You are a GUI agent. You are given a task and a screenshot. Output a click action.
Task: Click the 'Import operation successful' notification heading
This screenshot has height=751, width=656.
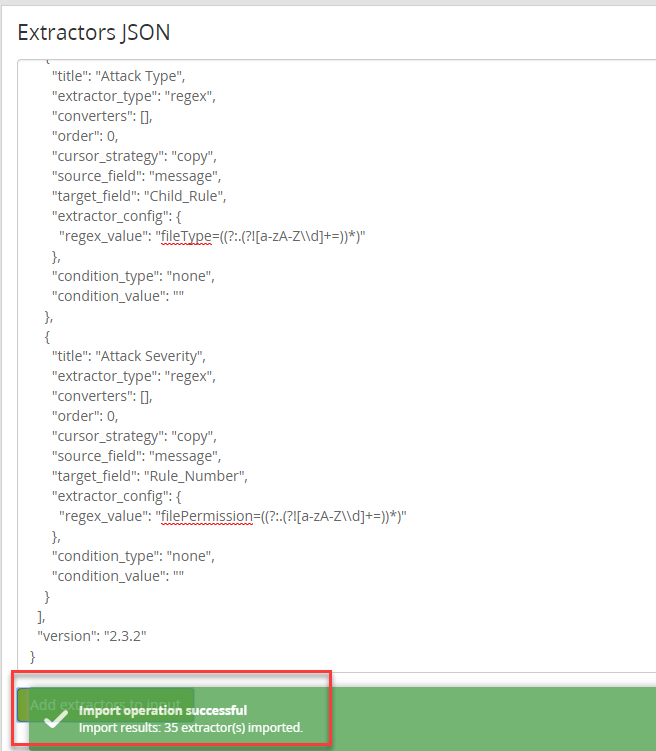(x=163, y=710)
